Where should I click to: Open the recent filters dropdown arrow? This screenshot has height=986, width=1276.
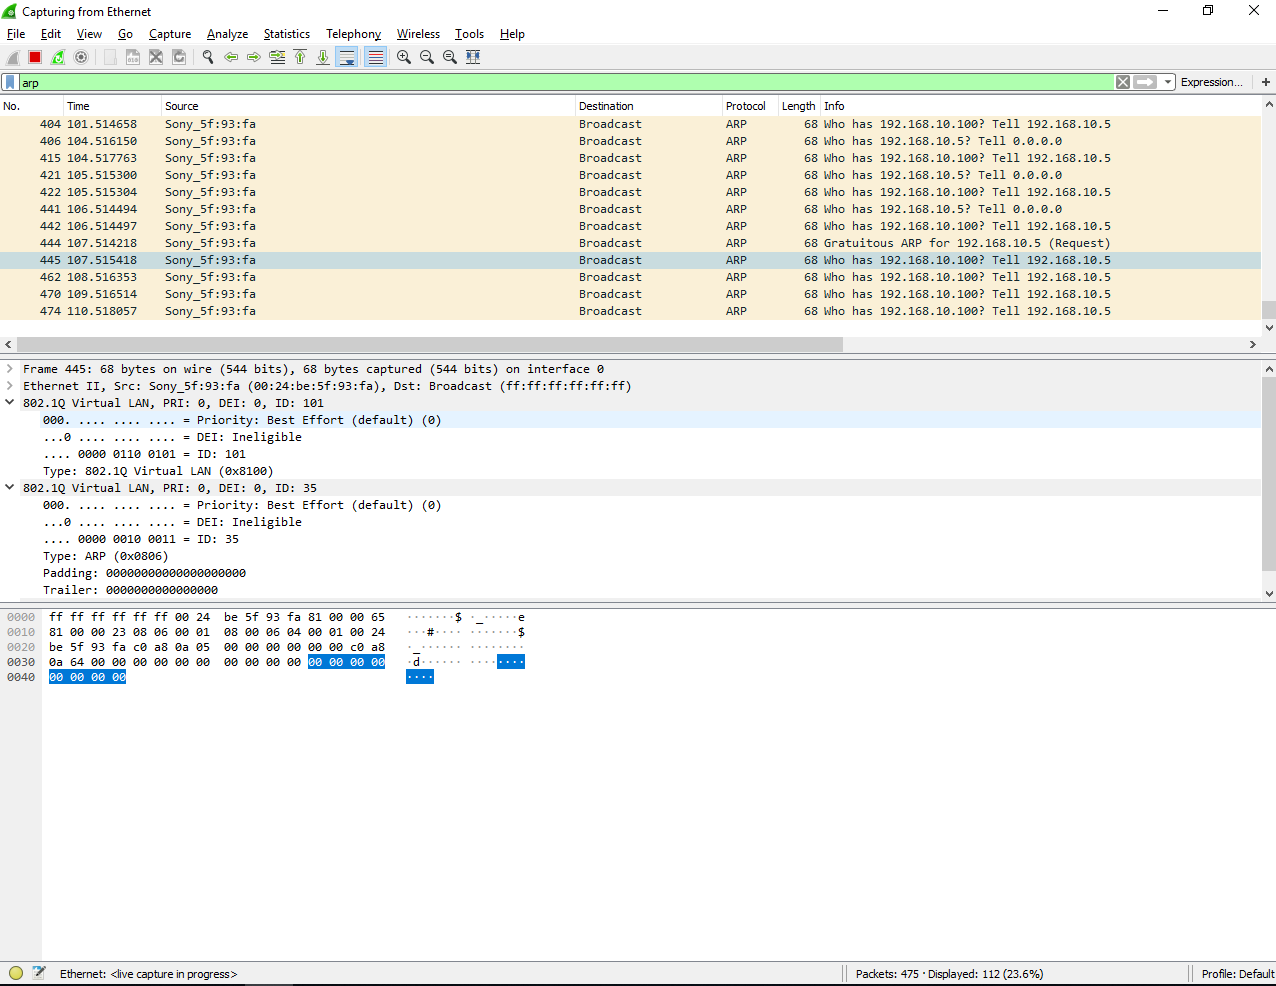[x=1168, y=82]
